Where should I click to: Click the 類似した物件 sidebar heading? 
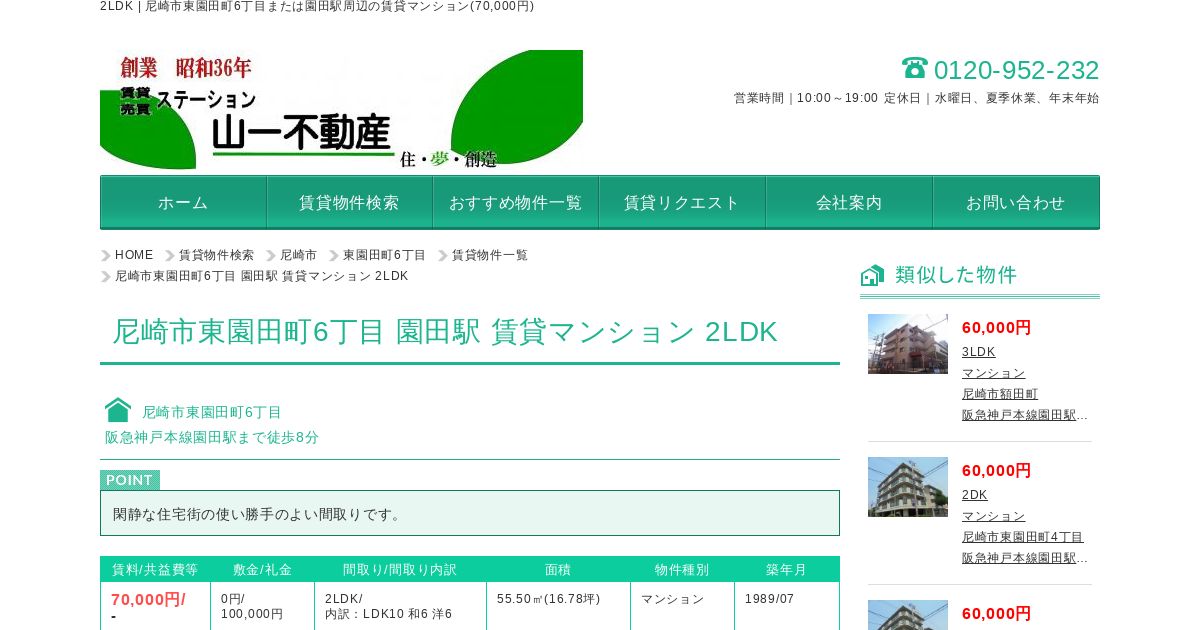tap(956, 275)
